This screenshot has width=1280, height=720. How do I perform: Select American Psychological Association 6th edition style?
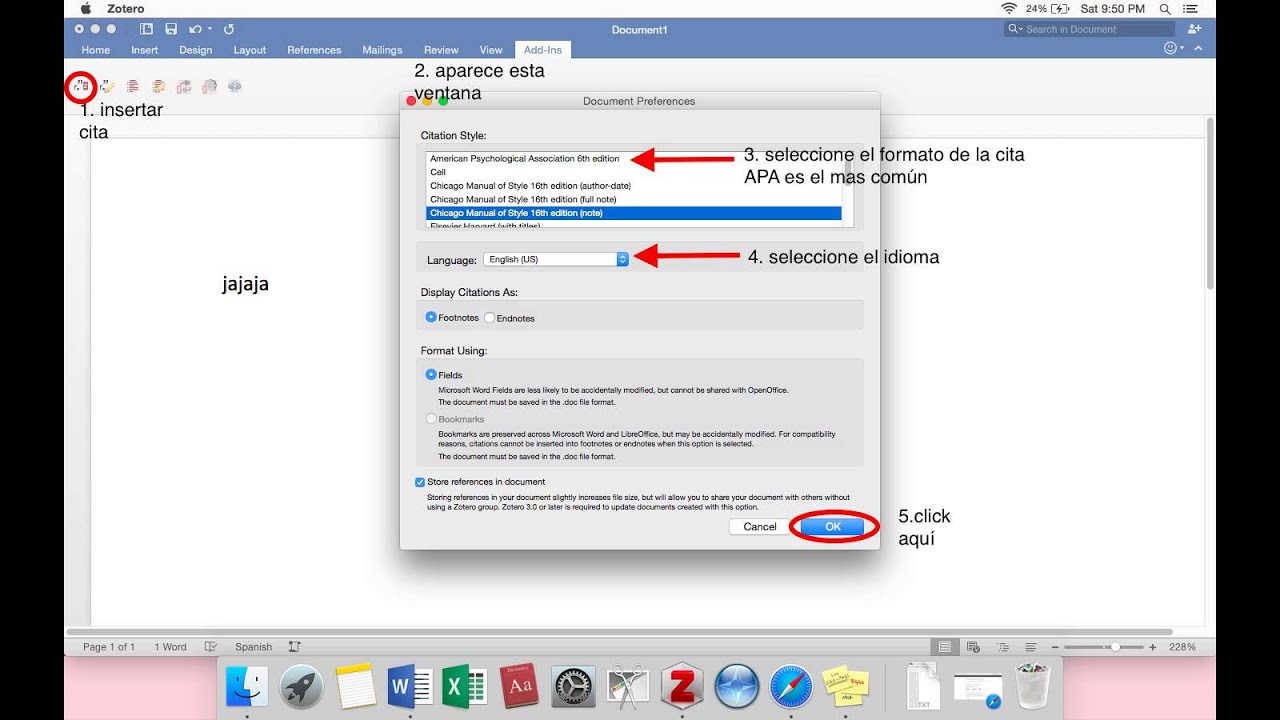(634, 158)
